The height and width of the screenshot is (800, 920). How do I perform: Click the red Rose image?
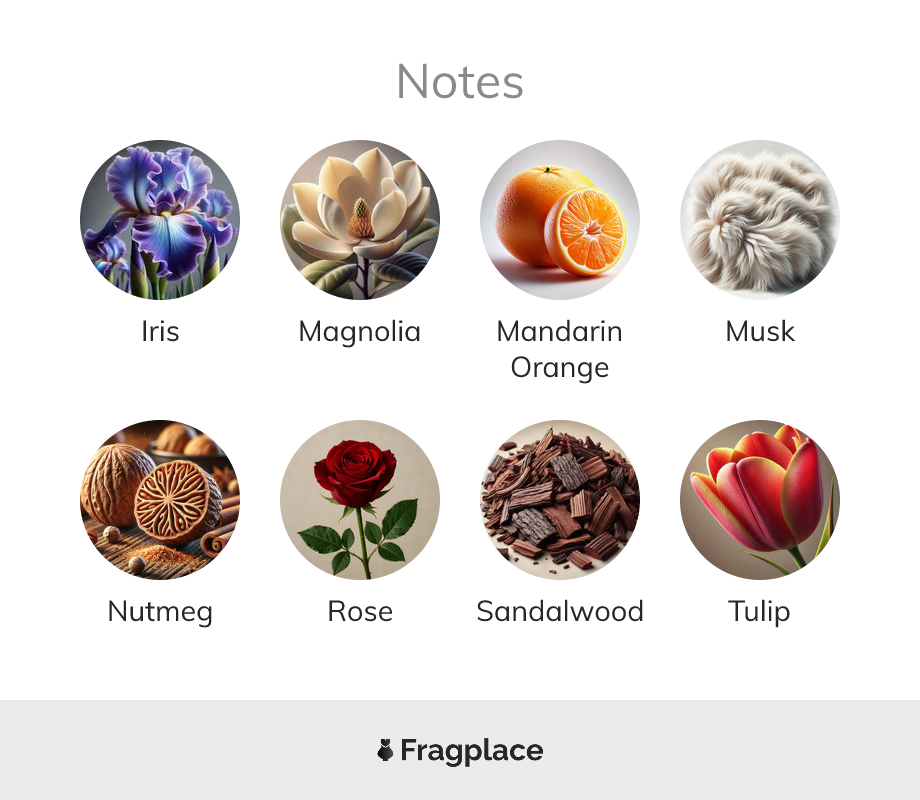pyautogui.click(x=360, y=499)
